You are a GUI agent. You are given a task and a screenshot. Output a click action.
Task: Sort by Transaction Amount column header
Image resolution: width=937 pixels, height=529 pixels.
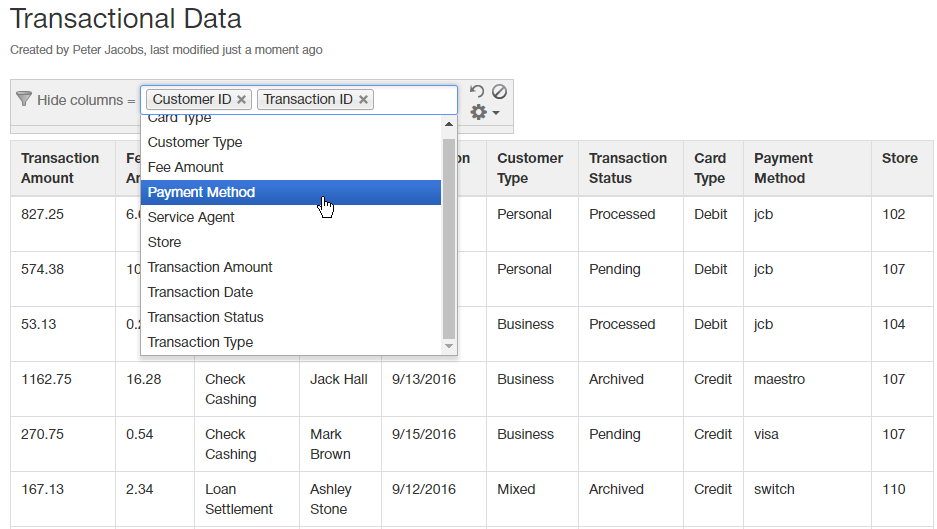(x=60, y=168)
